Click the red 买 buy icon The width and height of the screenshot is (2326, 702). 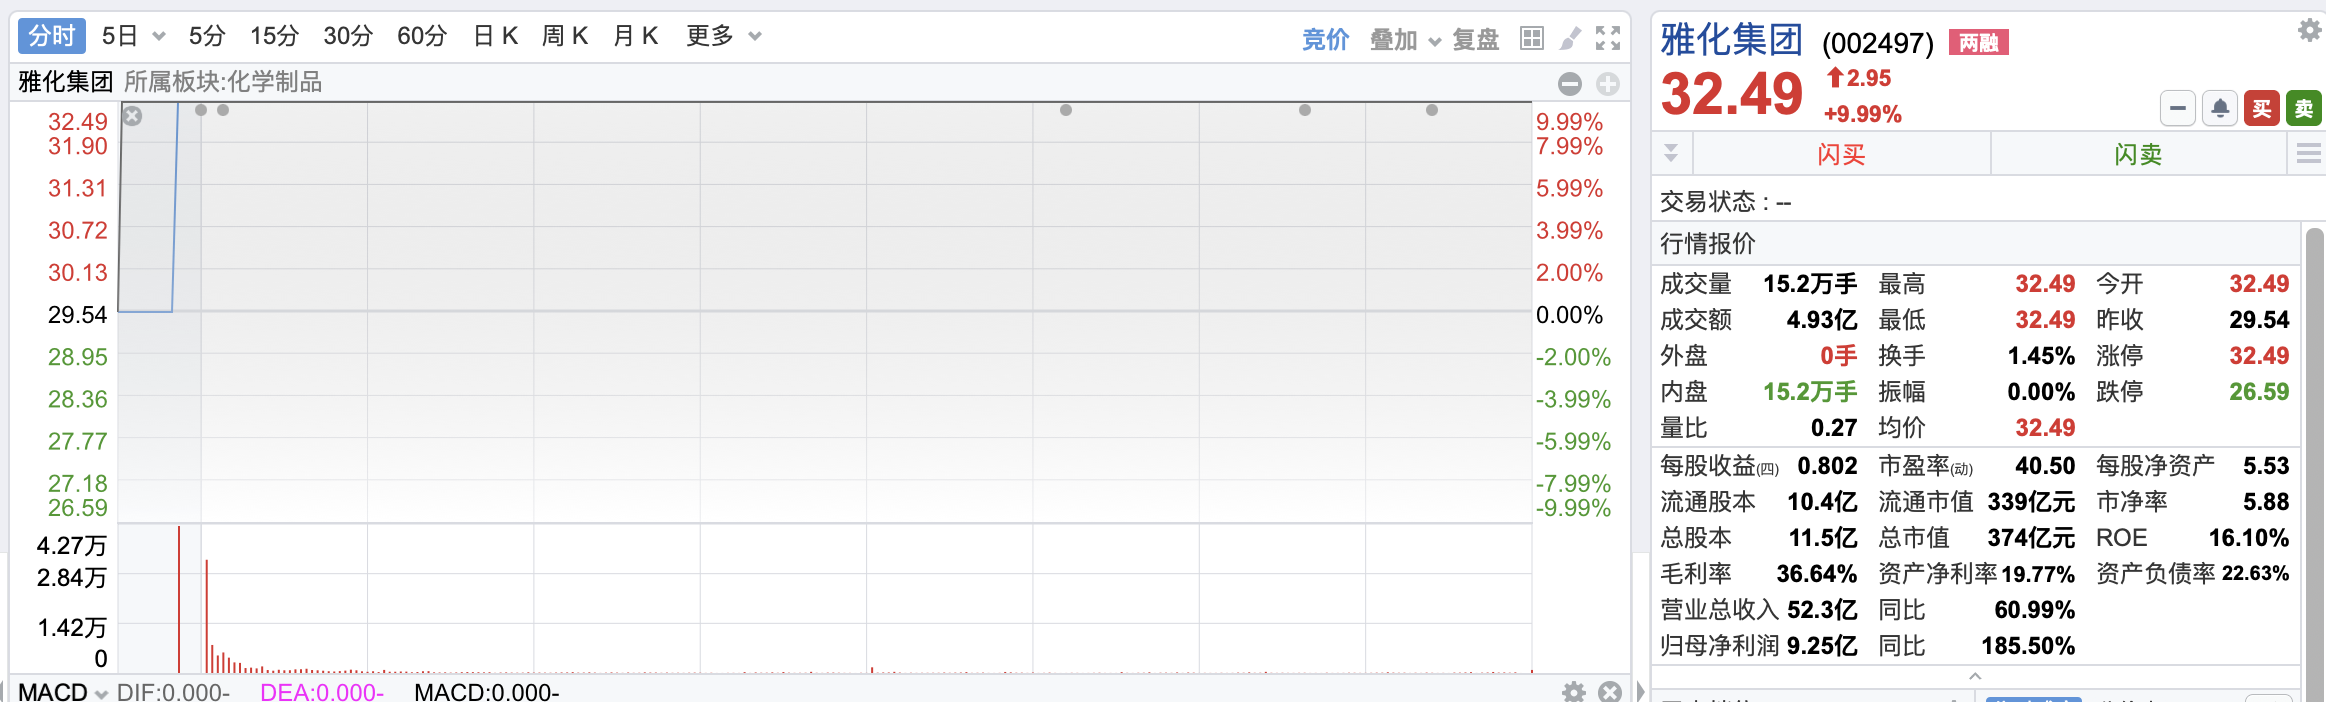[x=2262, y=108]
